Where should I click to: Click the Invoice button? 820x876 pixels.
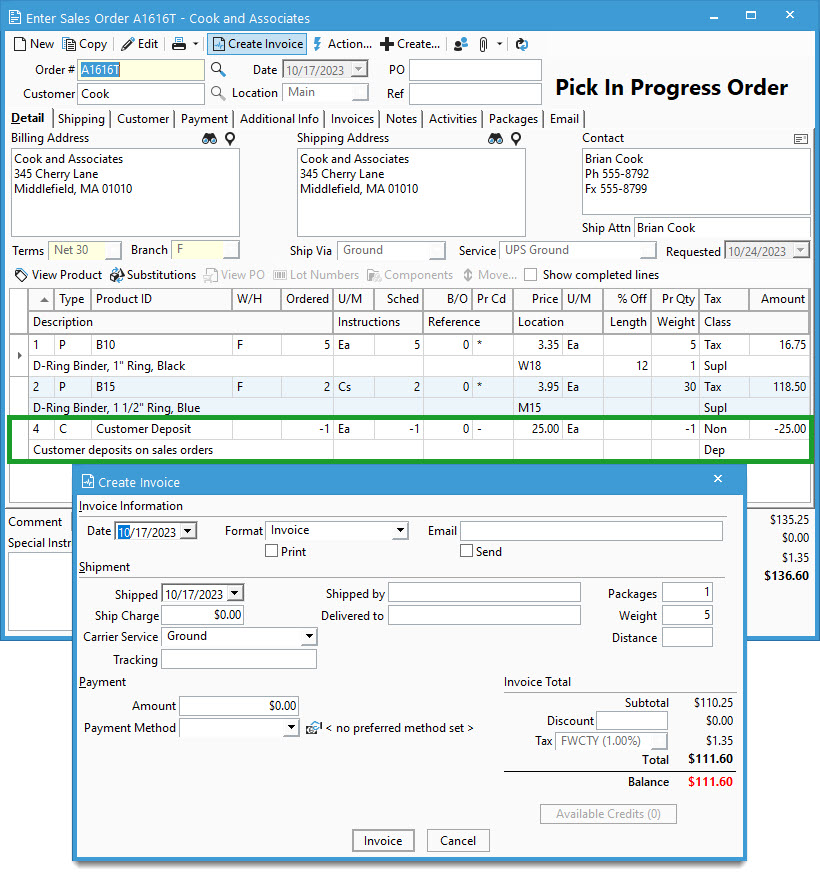[383, 841]
